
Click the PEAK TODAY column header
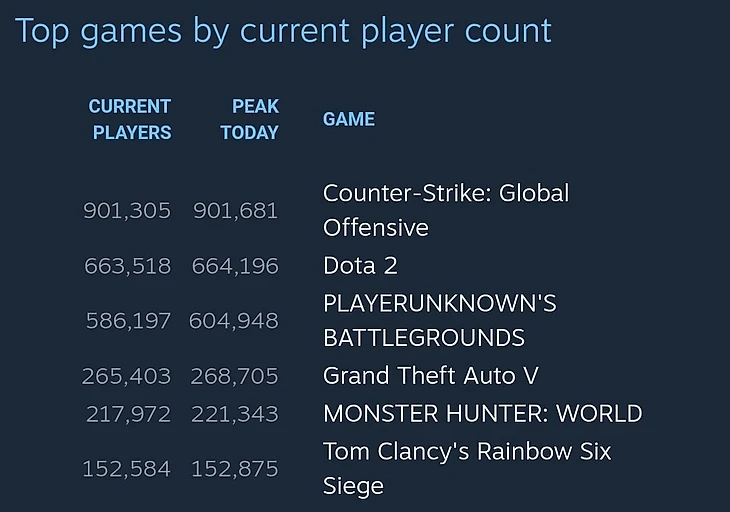pyautogui.click(x=250, y=119)
